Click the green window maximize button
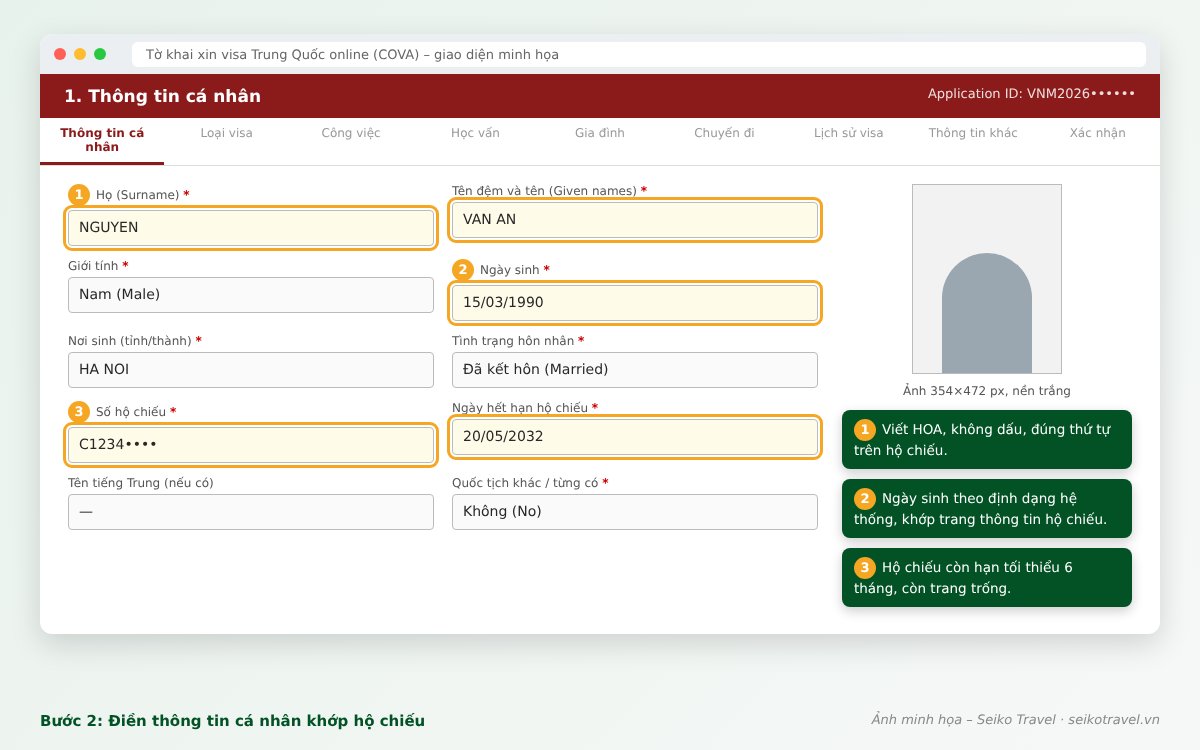Screen dimensions: 1200x750 [x=100, y=54]
